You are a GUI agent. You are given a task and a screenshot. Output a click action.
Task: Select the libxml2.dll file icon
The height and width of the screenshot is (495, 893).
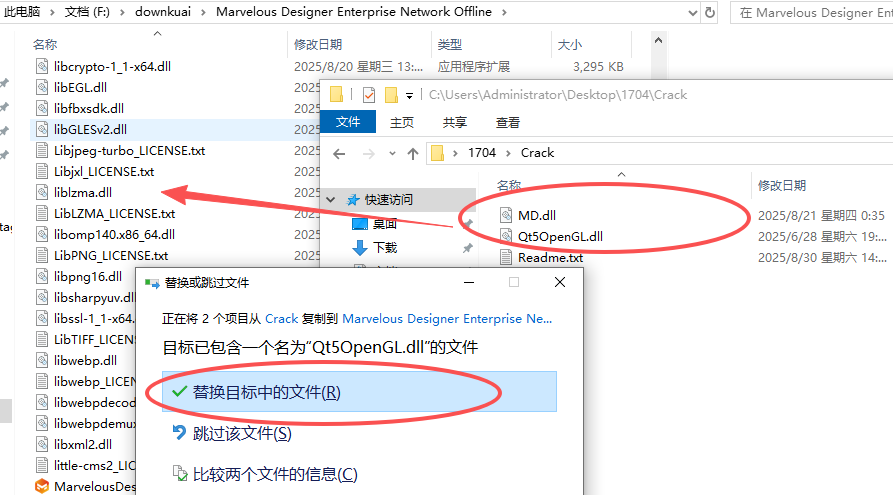pos(42,444)
